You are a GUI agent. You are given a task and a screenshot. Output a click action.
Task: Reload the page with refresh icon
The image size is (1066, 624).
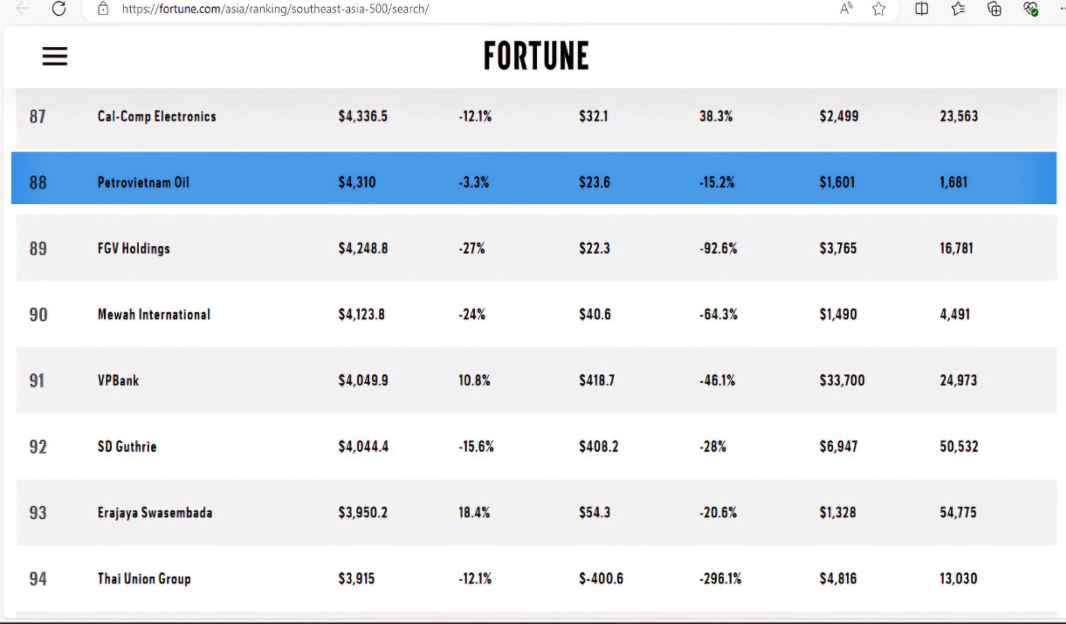point(59,9)
